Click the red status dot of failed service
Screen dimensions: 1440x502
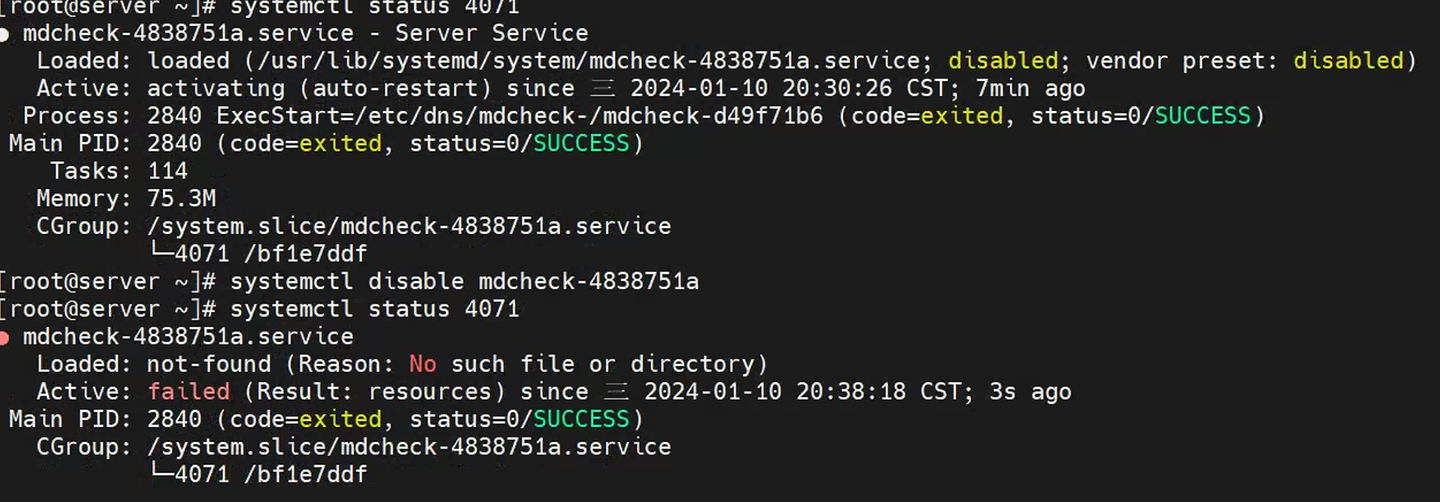pos(5,337)
